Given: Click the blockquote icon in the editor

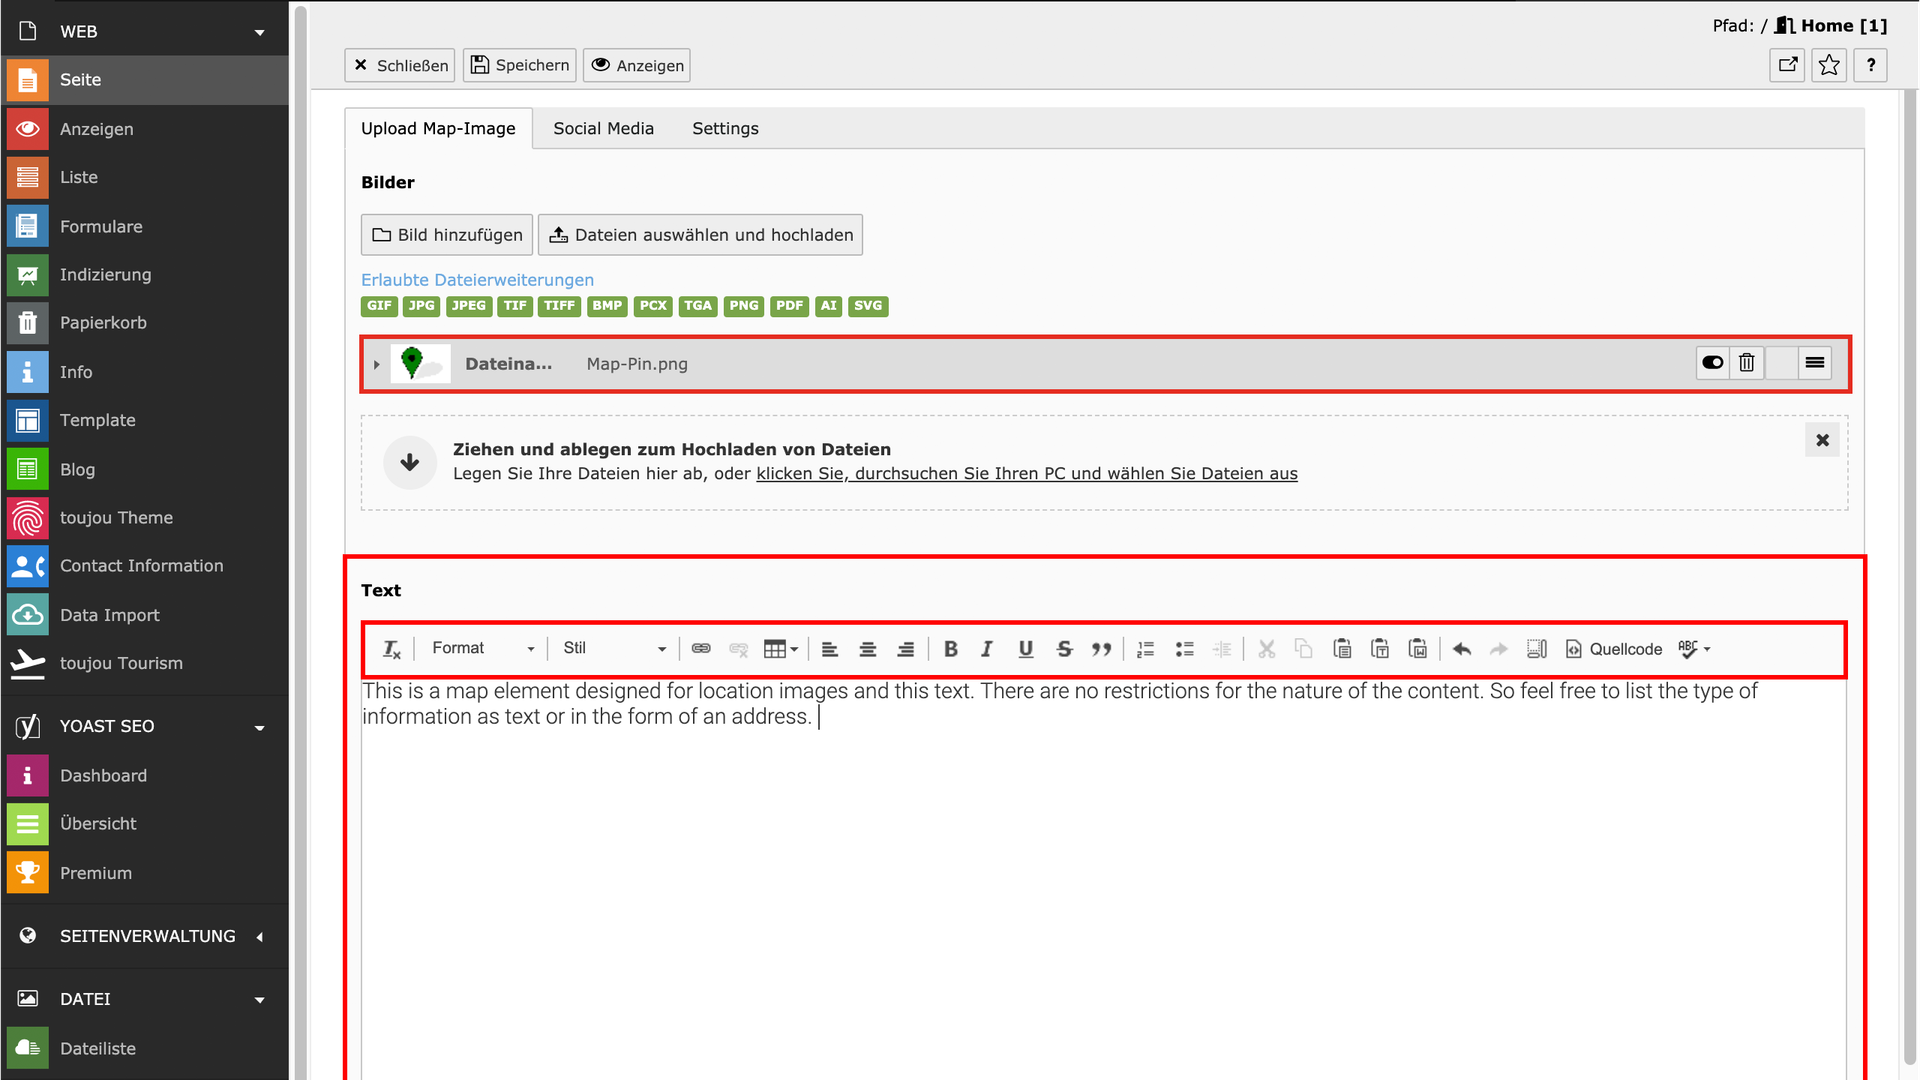Looking at the screenshot, I should [x=1101, y=649].
